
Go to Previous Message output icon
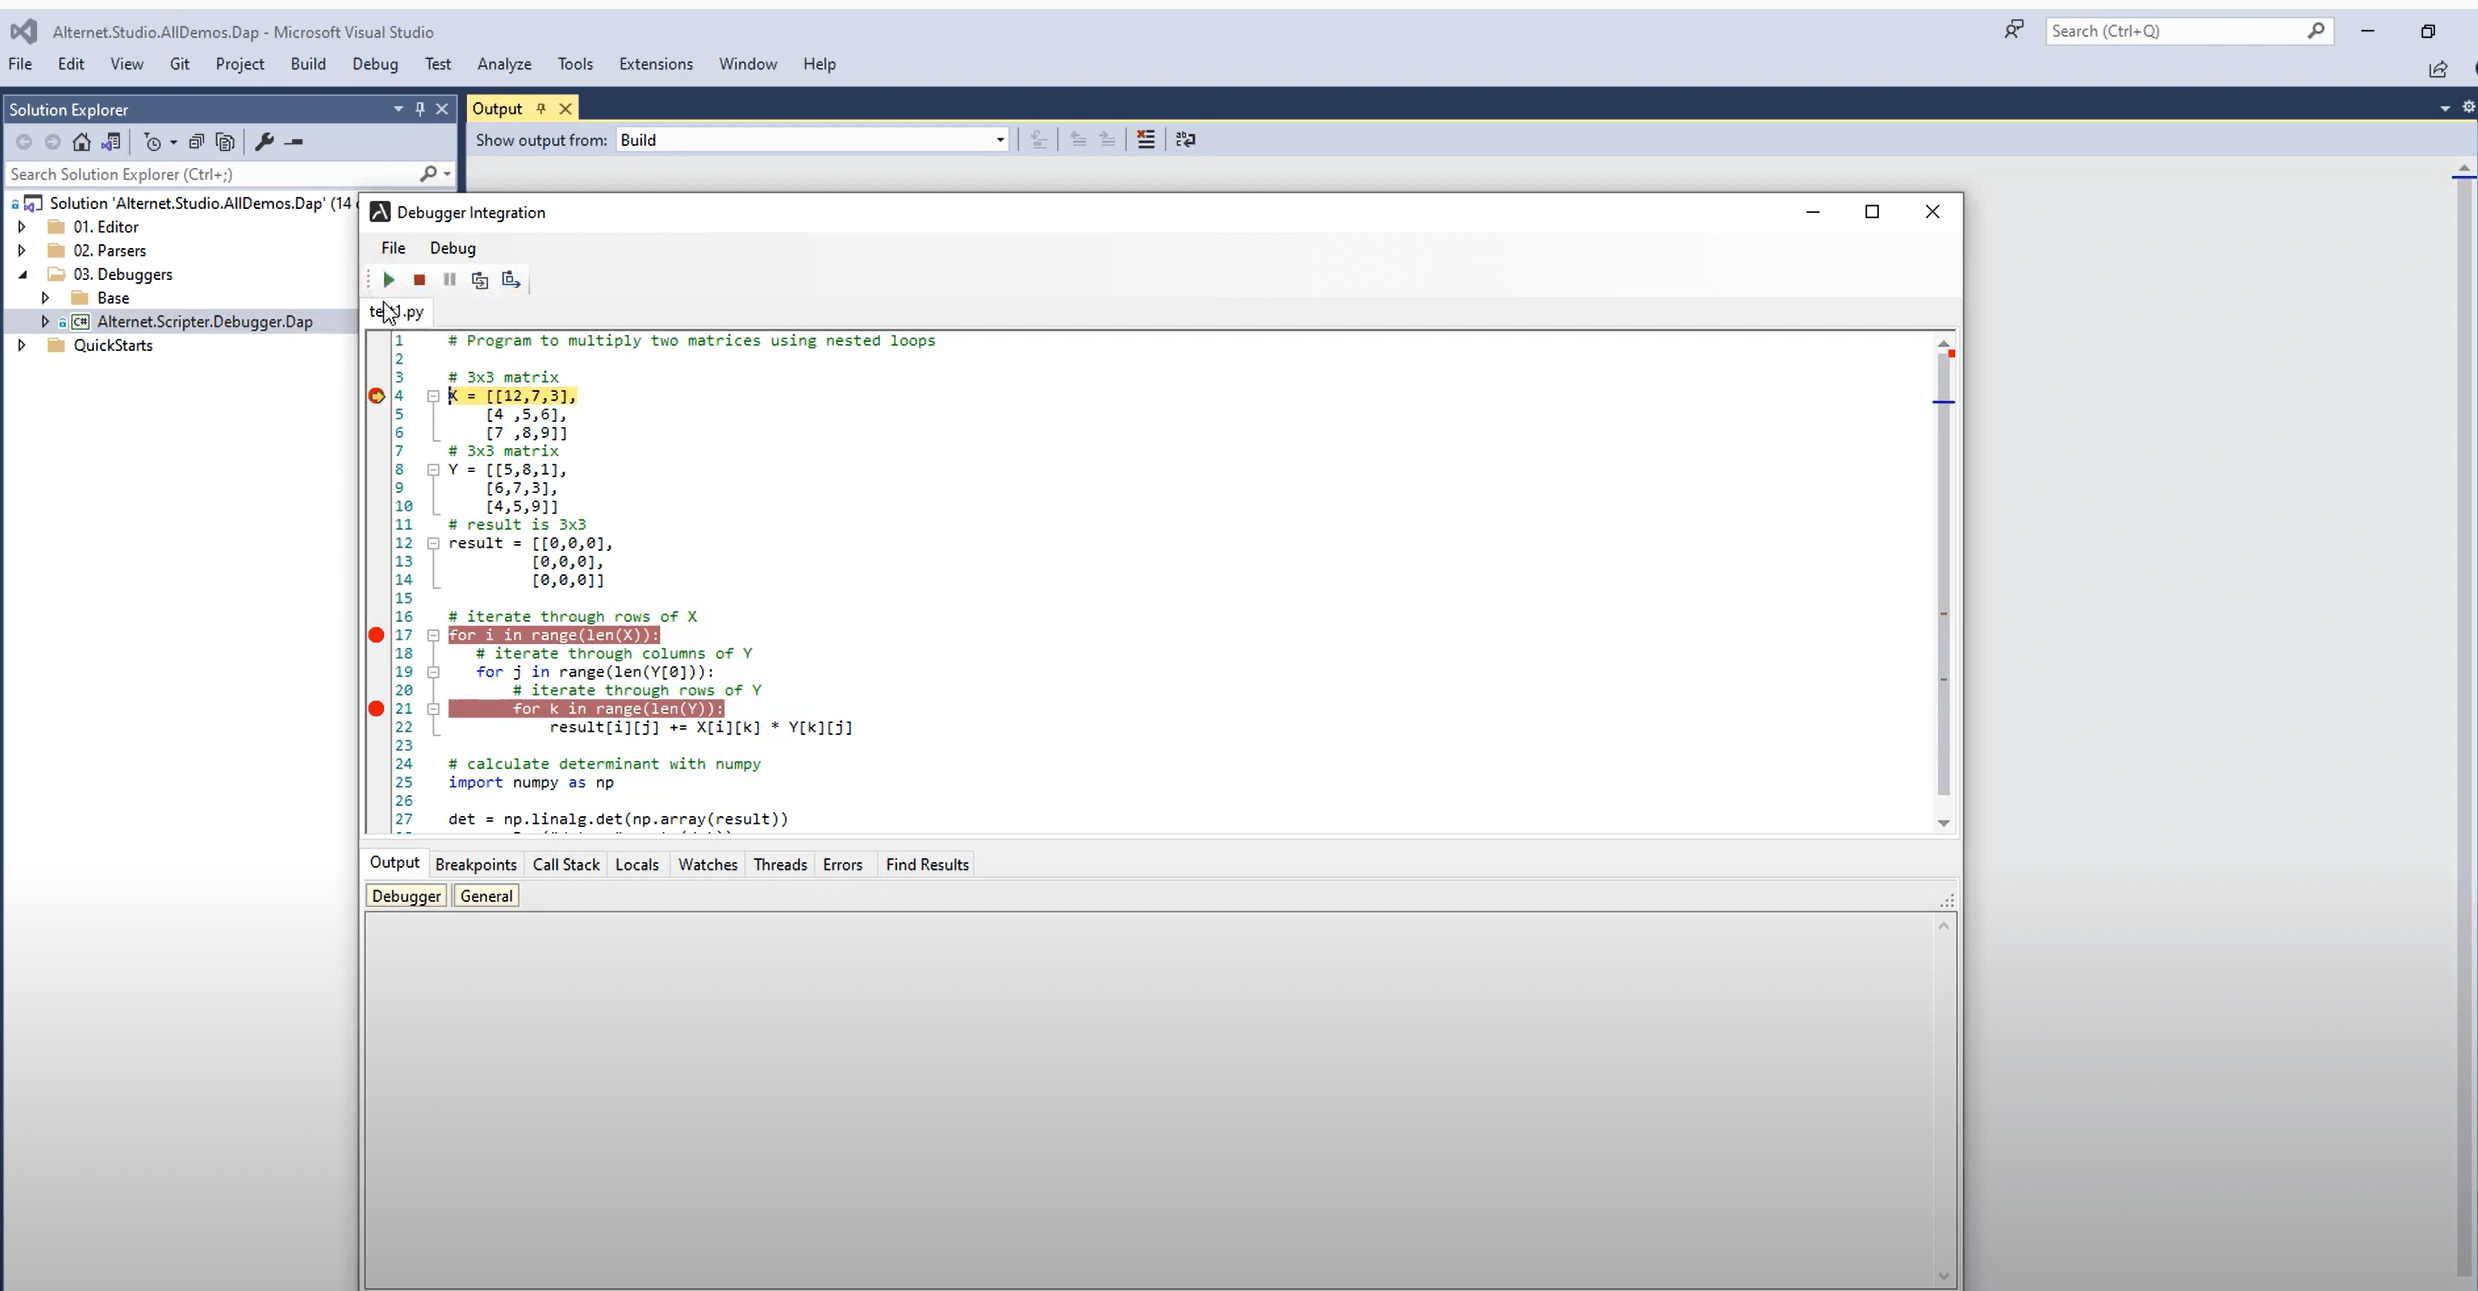(x=1078, y=140)
